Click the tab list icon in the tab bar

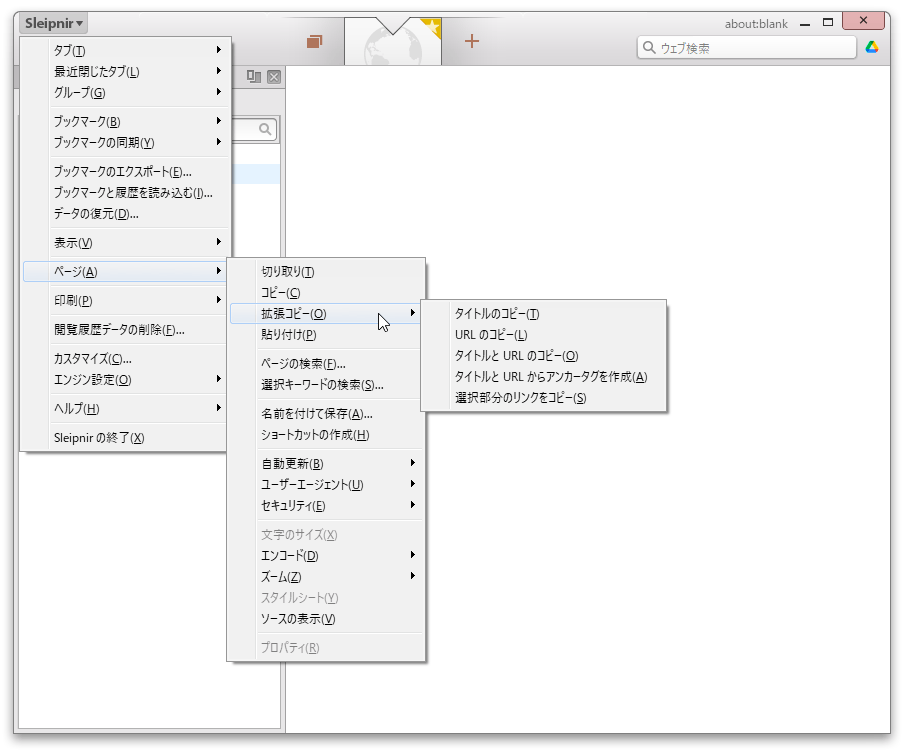tap(314, 42)
